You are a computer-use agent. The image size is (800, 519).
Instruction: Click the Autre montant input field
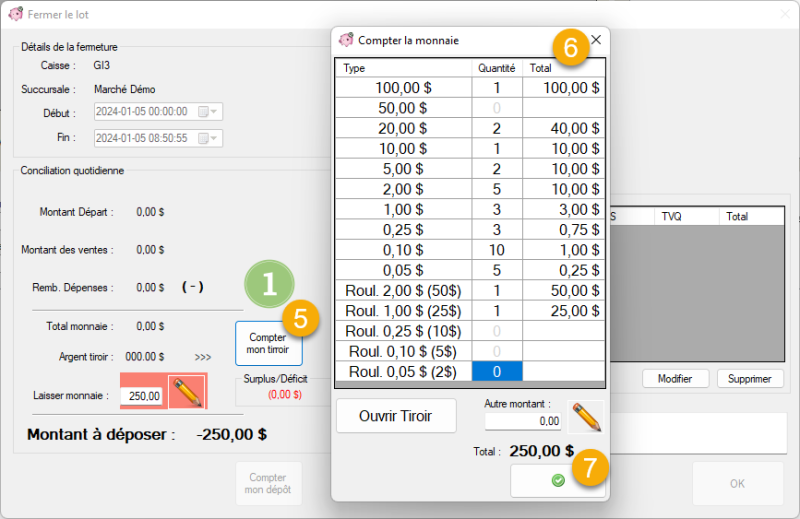[x=523, y=421]
